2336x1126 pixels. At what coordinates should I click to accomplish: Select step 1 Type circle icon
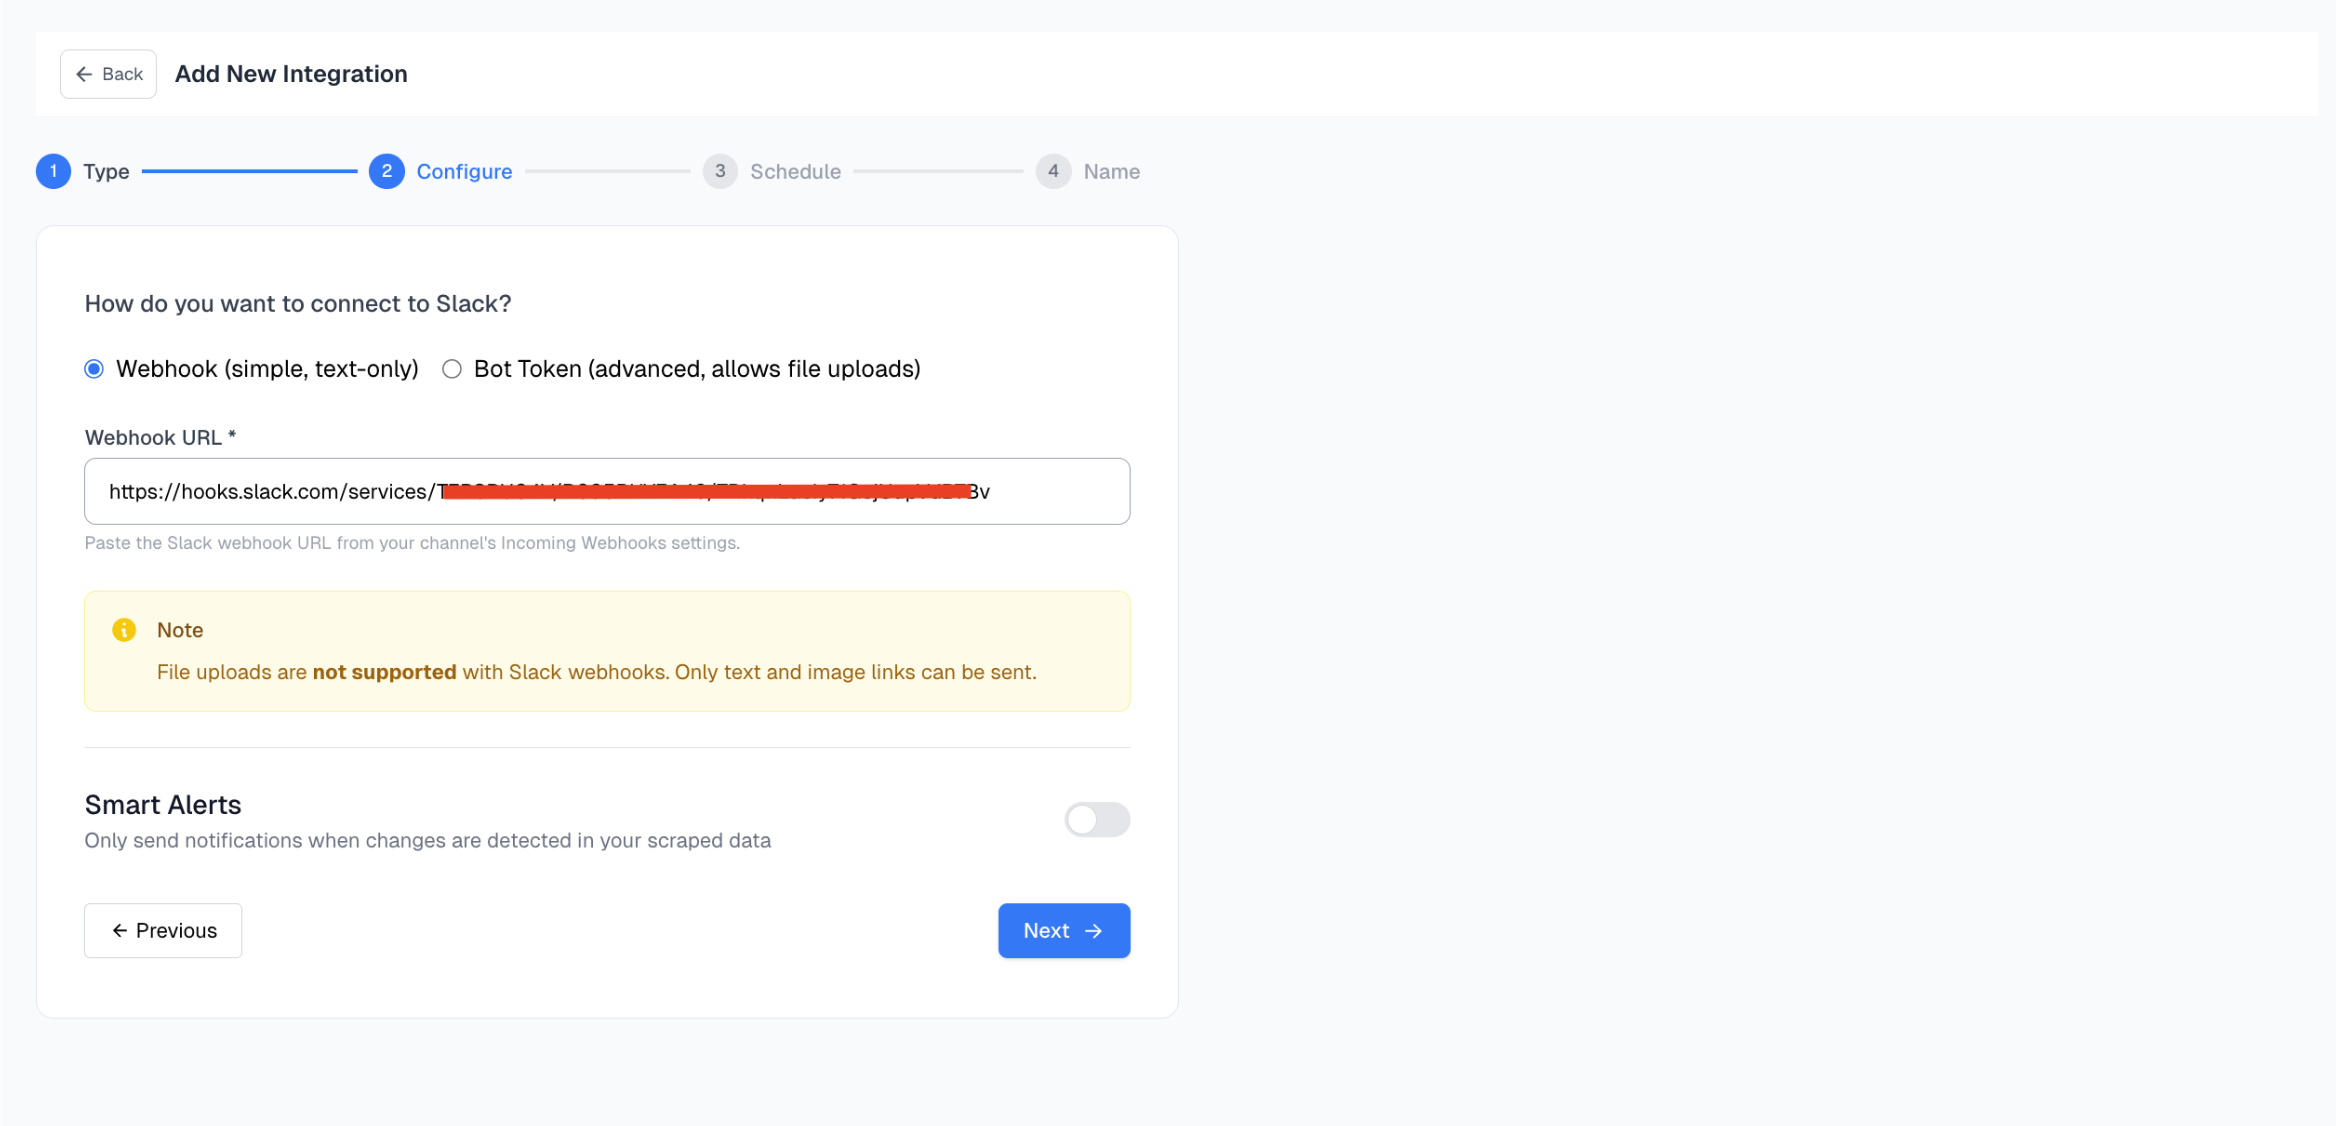point(54,171)
